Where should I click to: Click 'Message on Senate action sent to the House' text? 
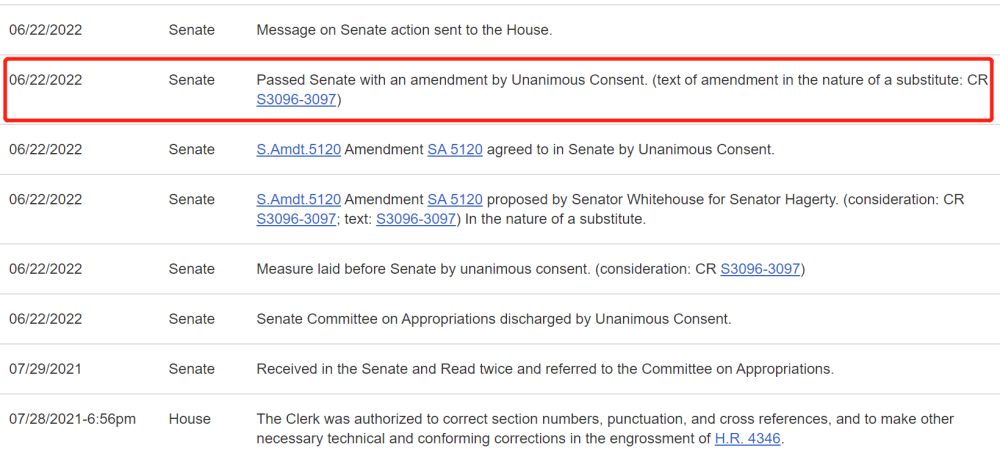pos(404,30)
